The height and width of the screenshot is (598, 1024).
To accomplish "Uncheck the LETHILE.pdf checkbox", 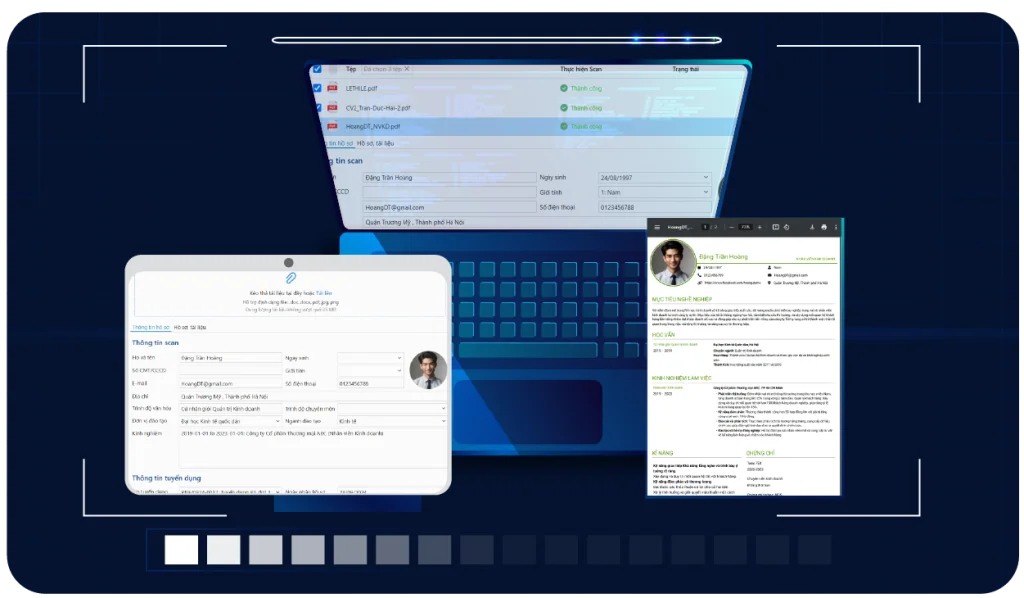I will click(317, 88).
